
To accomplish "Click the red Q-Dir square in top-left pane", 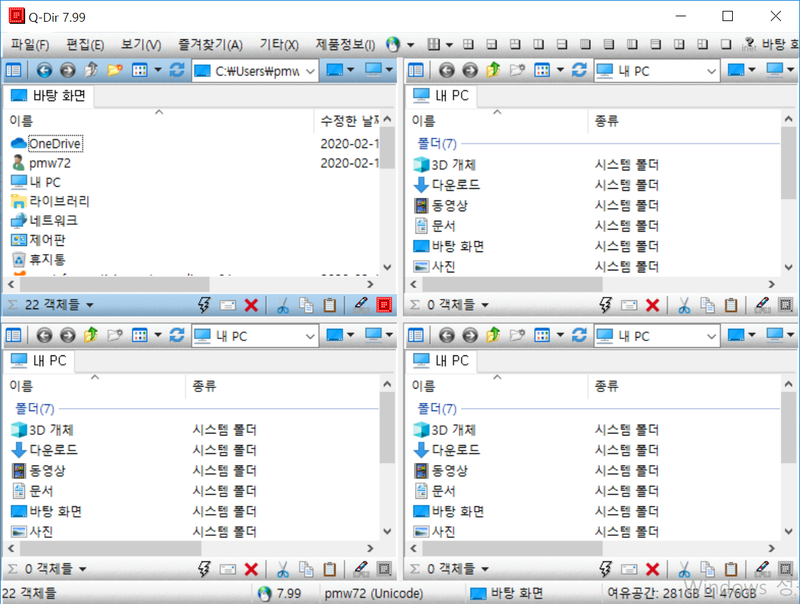I will click(x=384, y=305).
